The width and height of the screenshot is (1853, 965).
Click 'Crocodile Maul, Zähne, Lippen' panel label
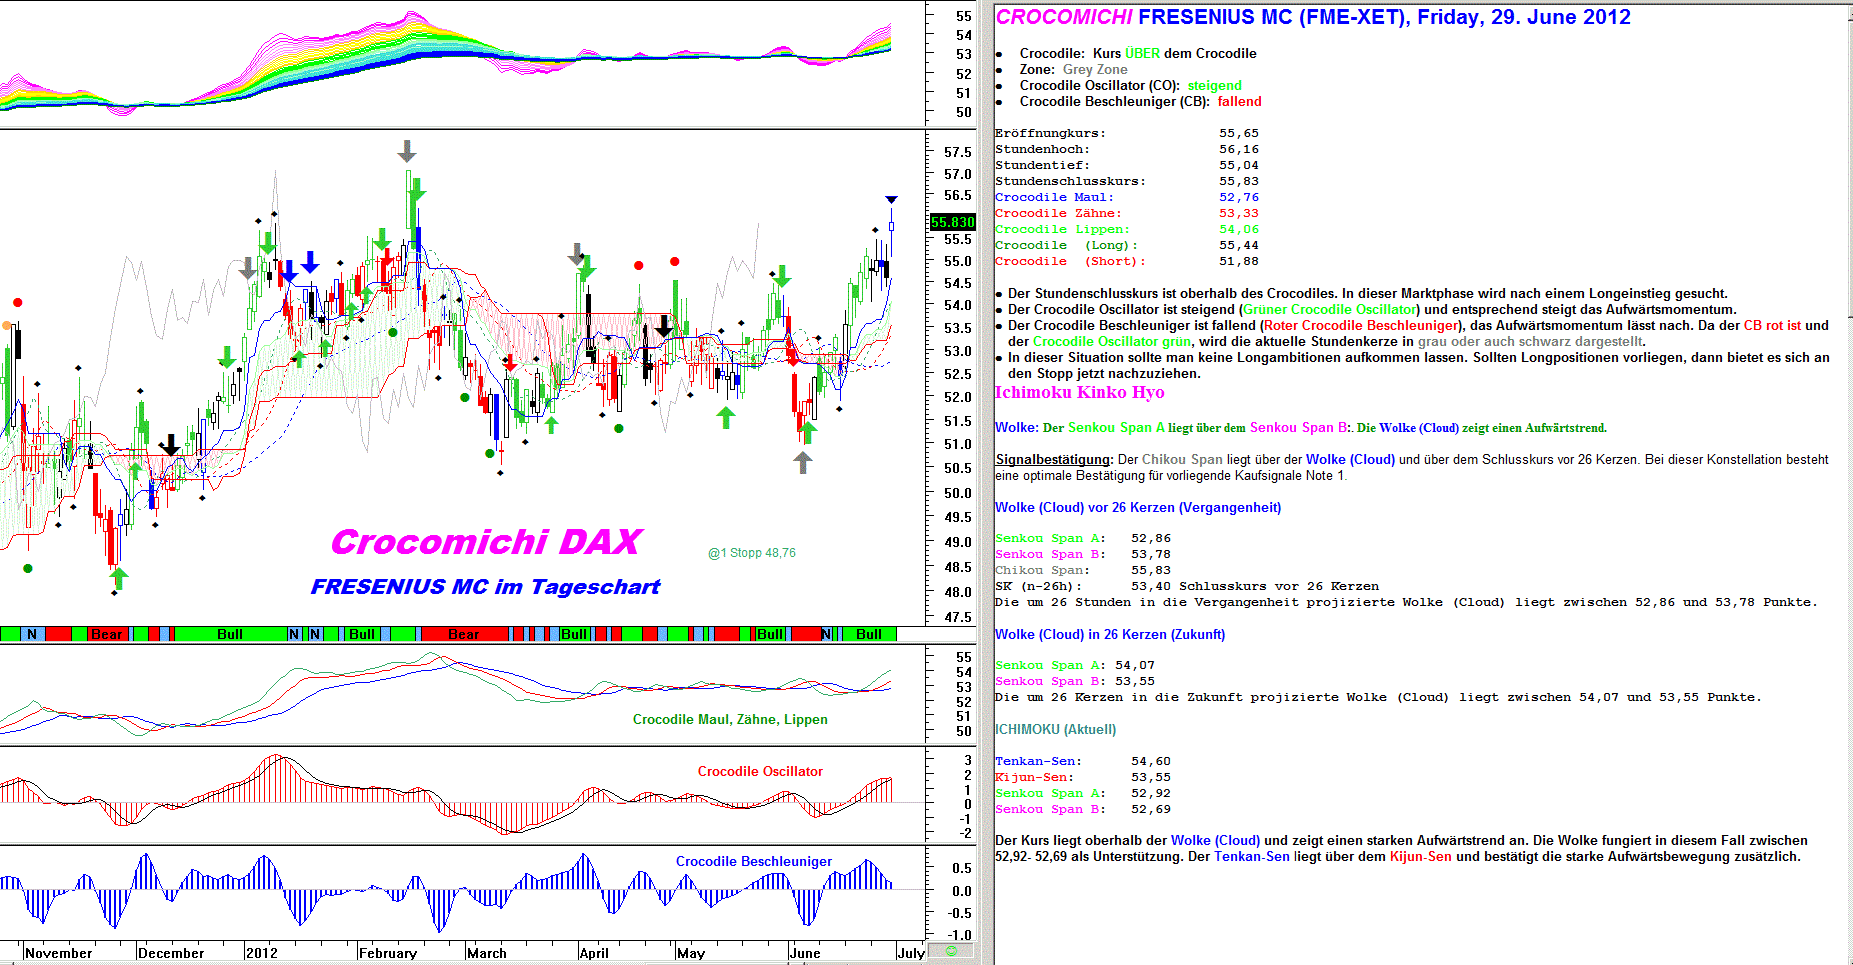[730, 719]
